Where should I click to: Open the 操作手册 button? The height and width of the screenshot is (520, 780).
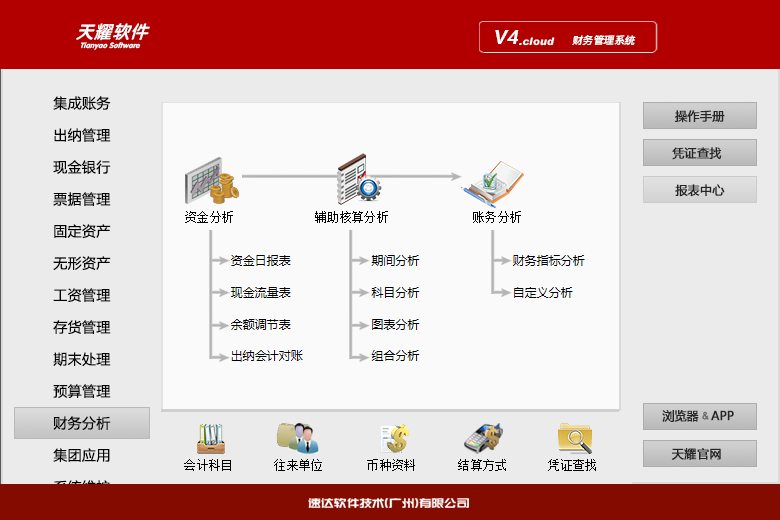(x=699, y=116)
